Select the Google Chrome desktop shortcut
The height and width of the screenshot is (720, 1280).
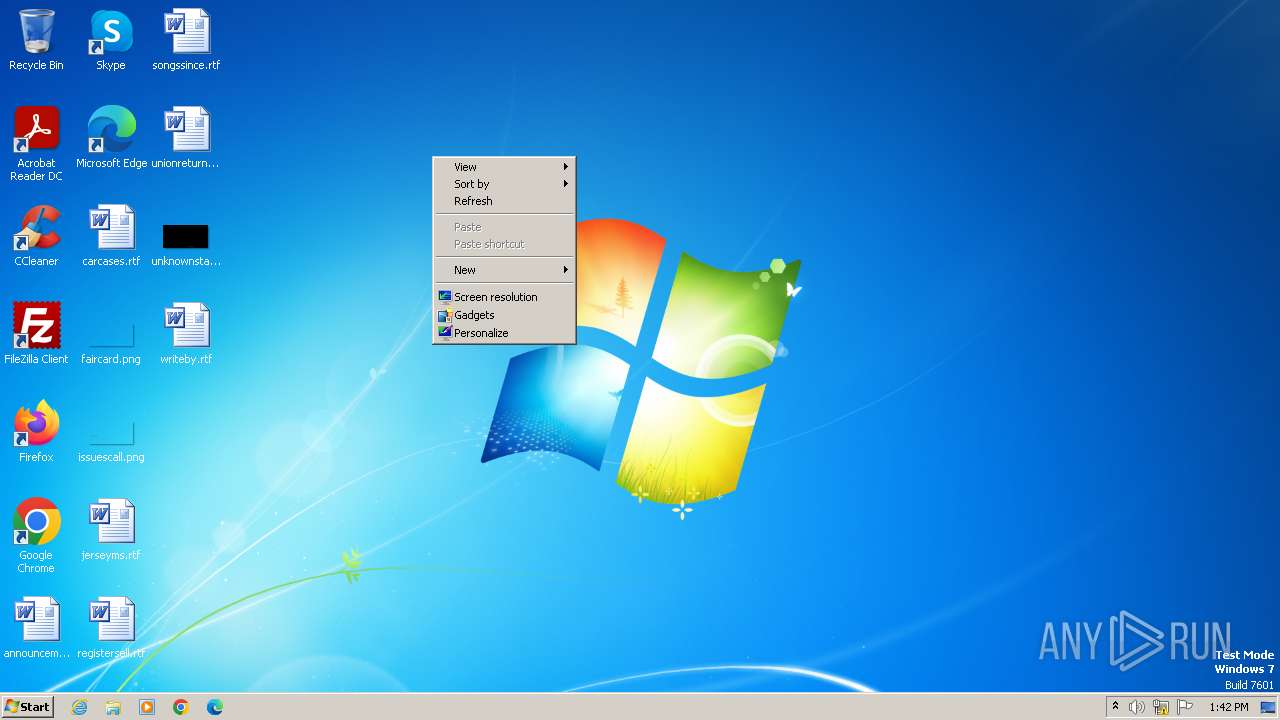(x=36, y=536)
